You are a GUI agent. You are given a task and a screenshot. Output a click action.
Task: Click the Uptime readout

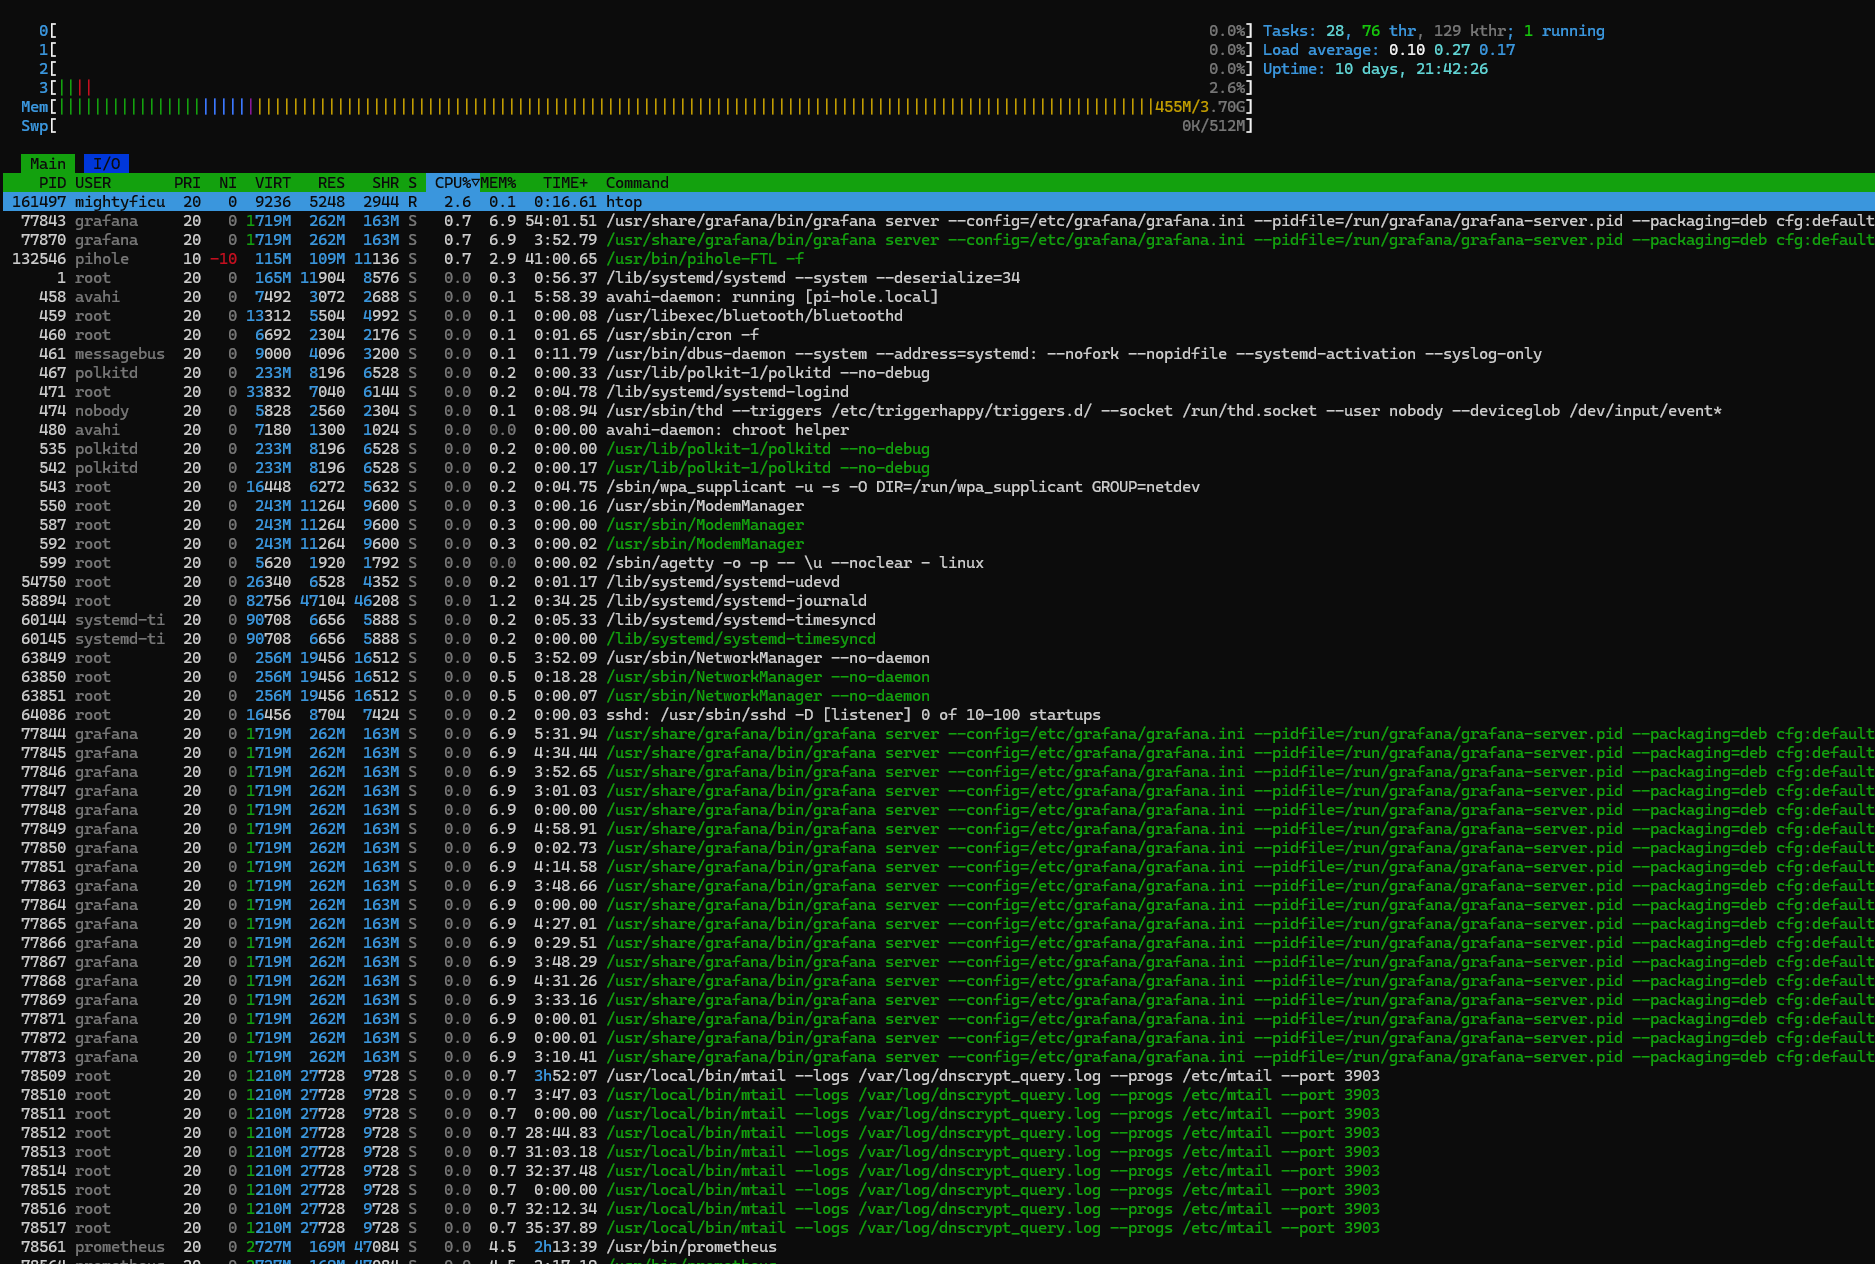(1375, 69)
